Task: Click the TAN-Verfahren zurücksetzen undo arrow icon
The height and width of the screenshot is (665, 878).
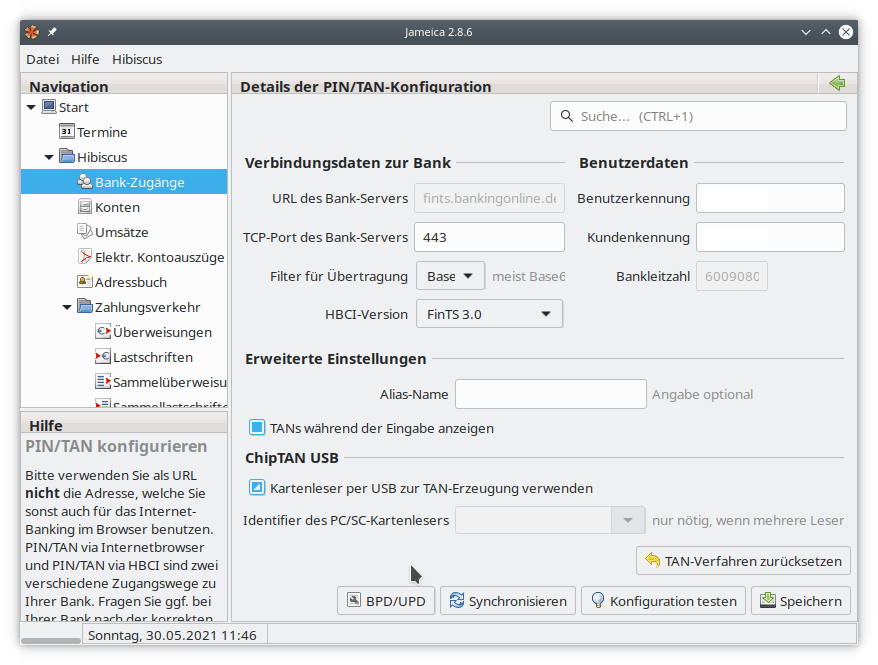Action: click(653, 560)
